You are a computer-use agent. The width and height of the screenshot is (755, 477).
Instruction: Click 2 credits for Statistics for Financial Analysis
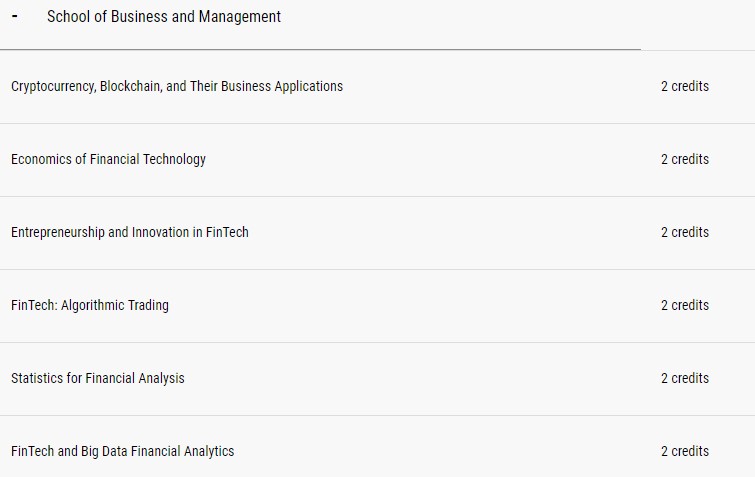684,379
